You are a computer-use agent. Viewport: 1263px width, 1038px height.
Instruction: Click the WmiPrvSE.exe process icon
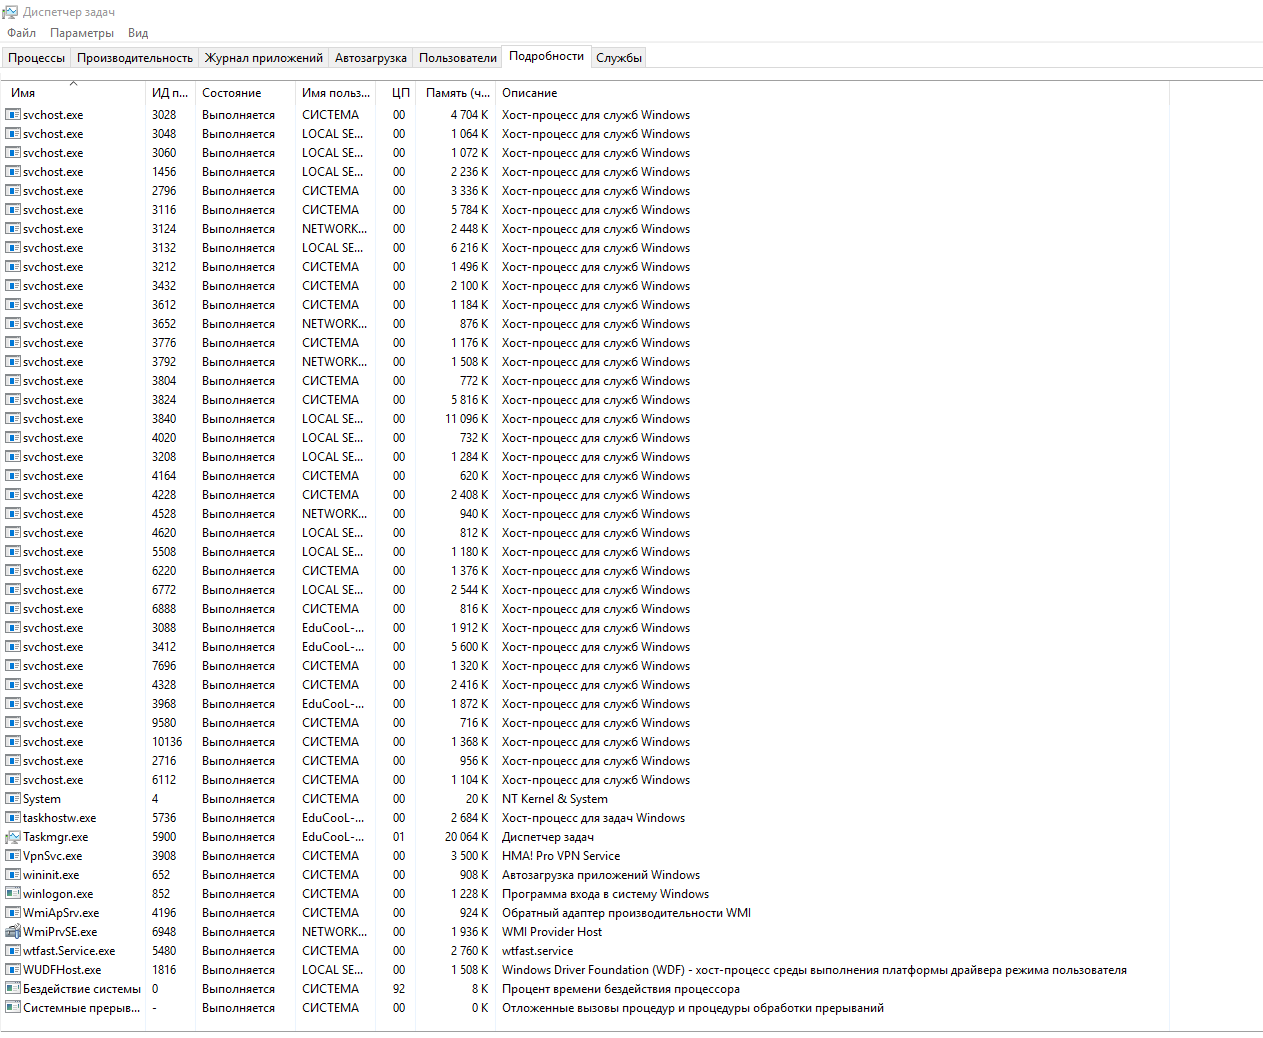(x=13, y=932)
